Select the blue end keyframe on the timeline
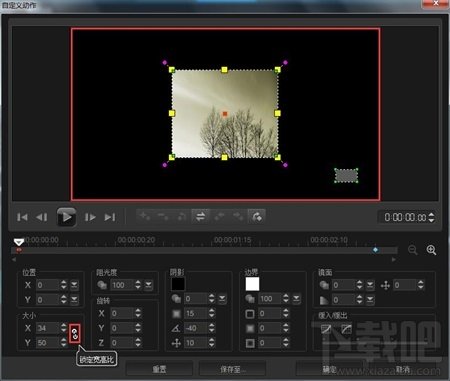 tap(376, 250)
